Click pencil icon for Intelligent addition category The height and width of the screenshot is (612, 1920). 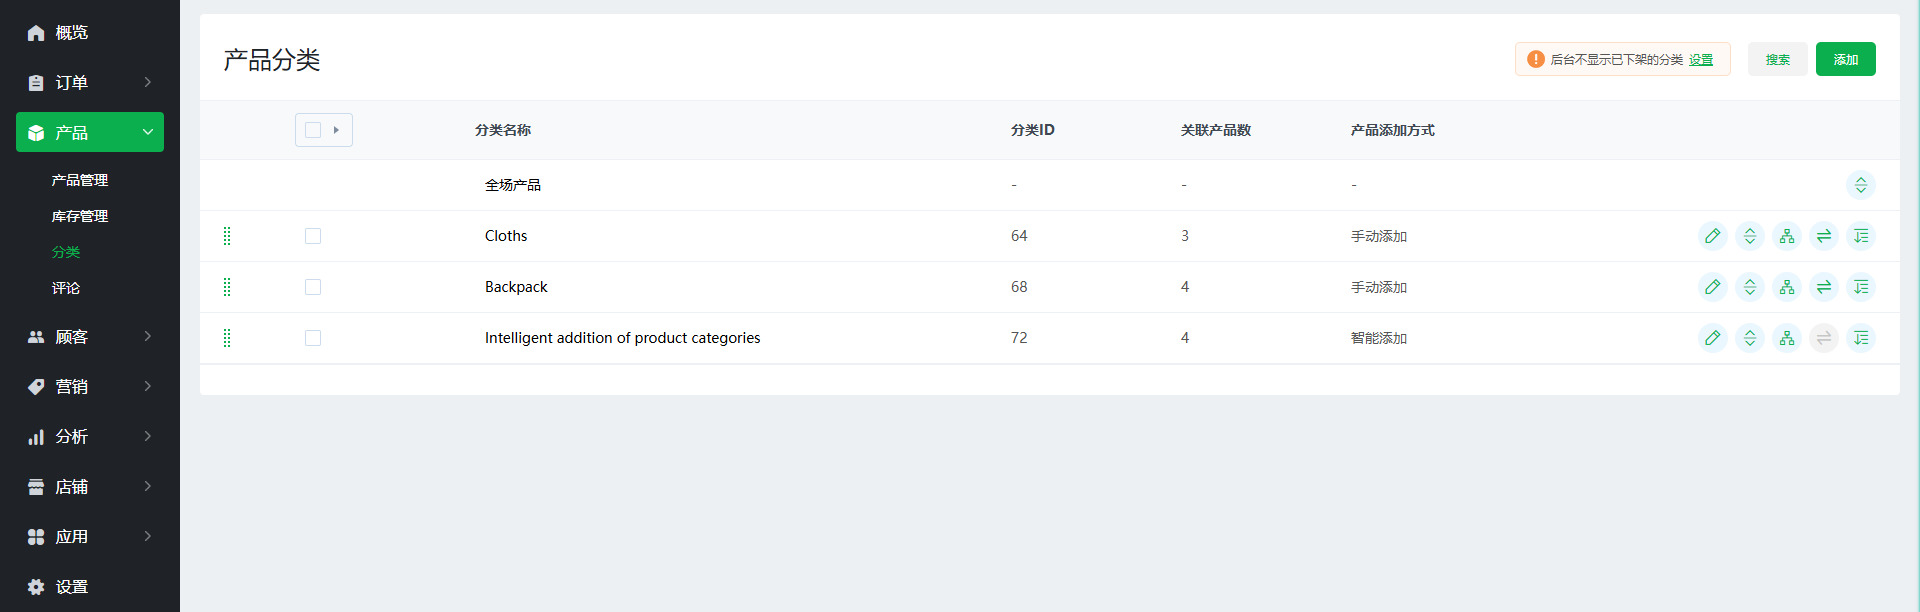(1712, 338)
